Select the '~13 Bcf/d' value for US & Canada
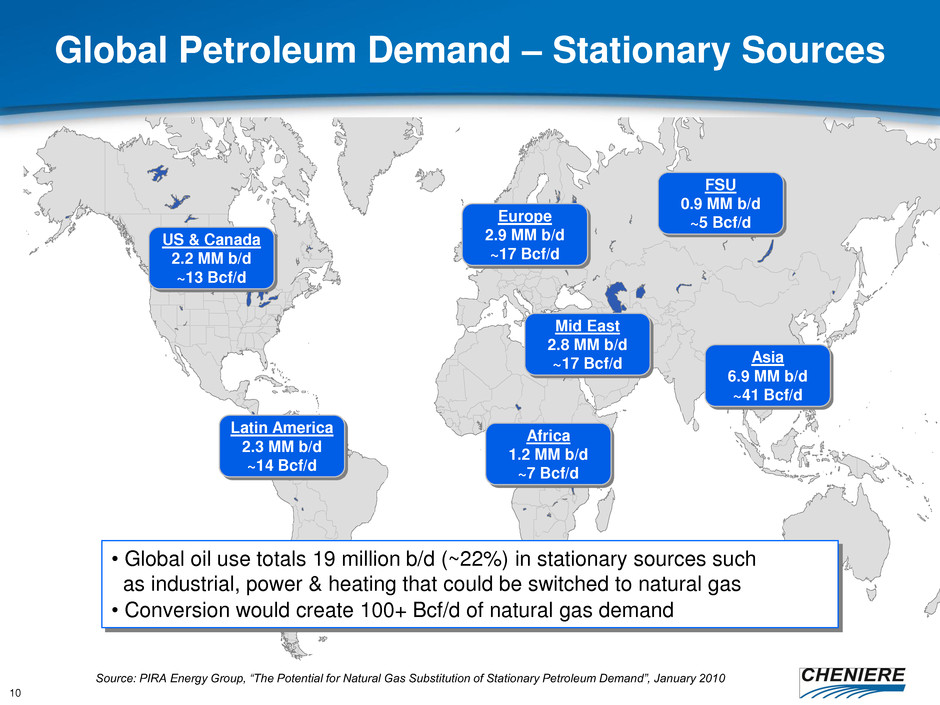 tap(210, 276)
